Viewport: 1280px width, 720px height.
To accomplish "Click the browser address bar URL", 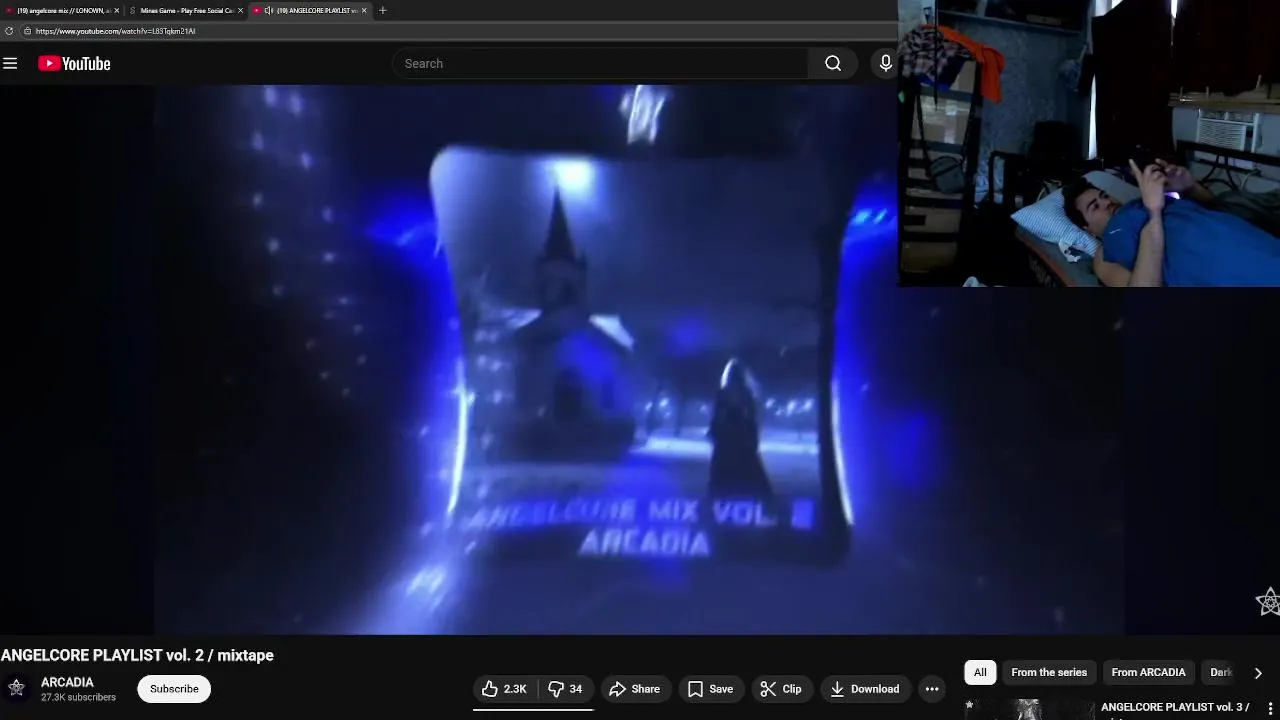I will (x=115, y=31).
